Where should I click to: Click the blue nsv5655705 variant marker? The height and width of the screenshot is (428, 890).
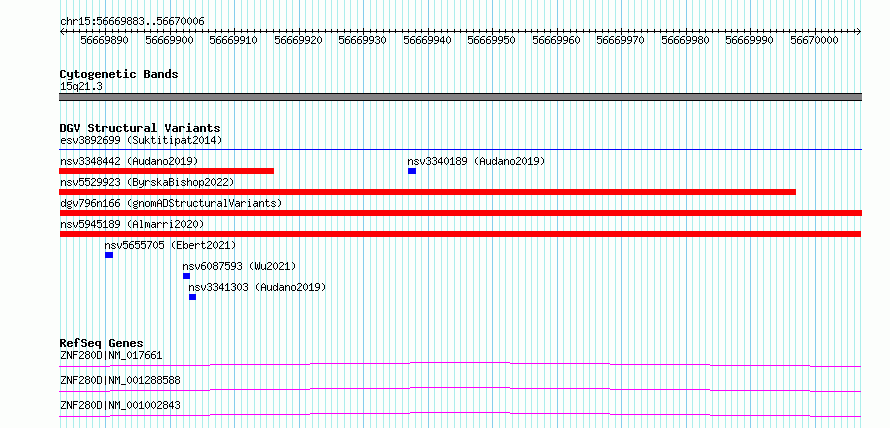pos(109,255)
